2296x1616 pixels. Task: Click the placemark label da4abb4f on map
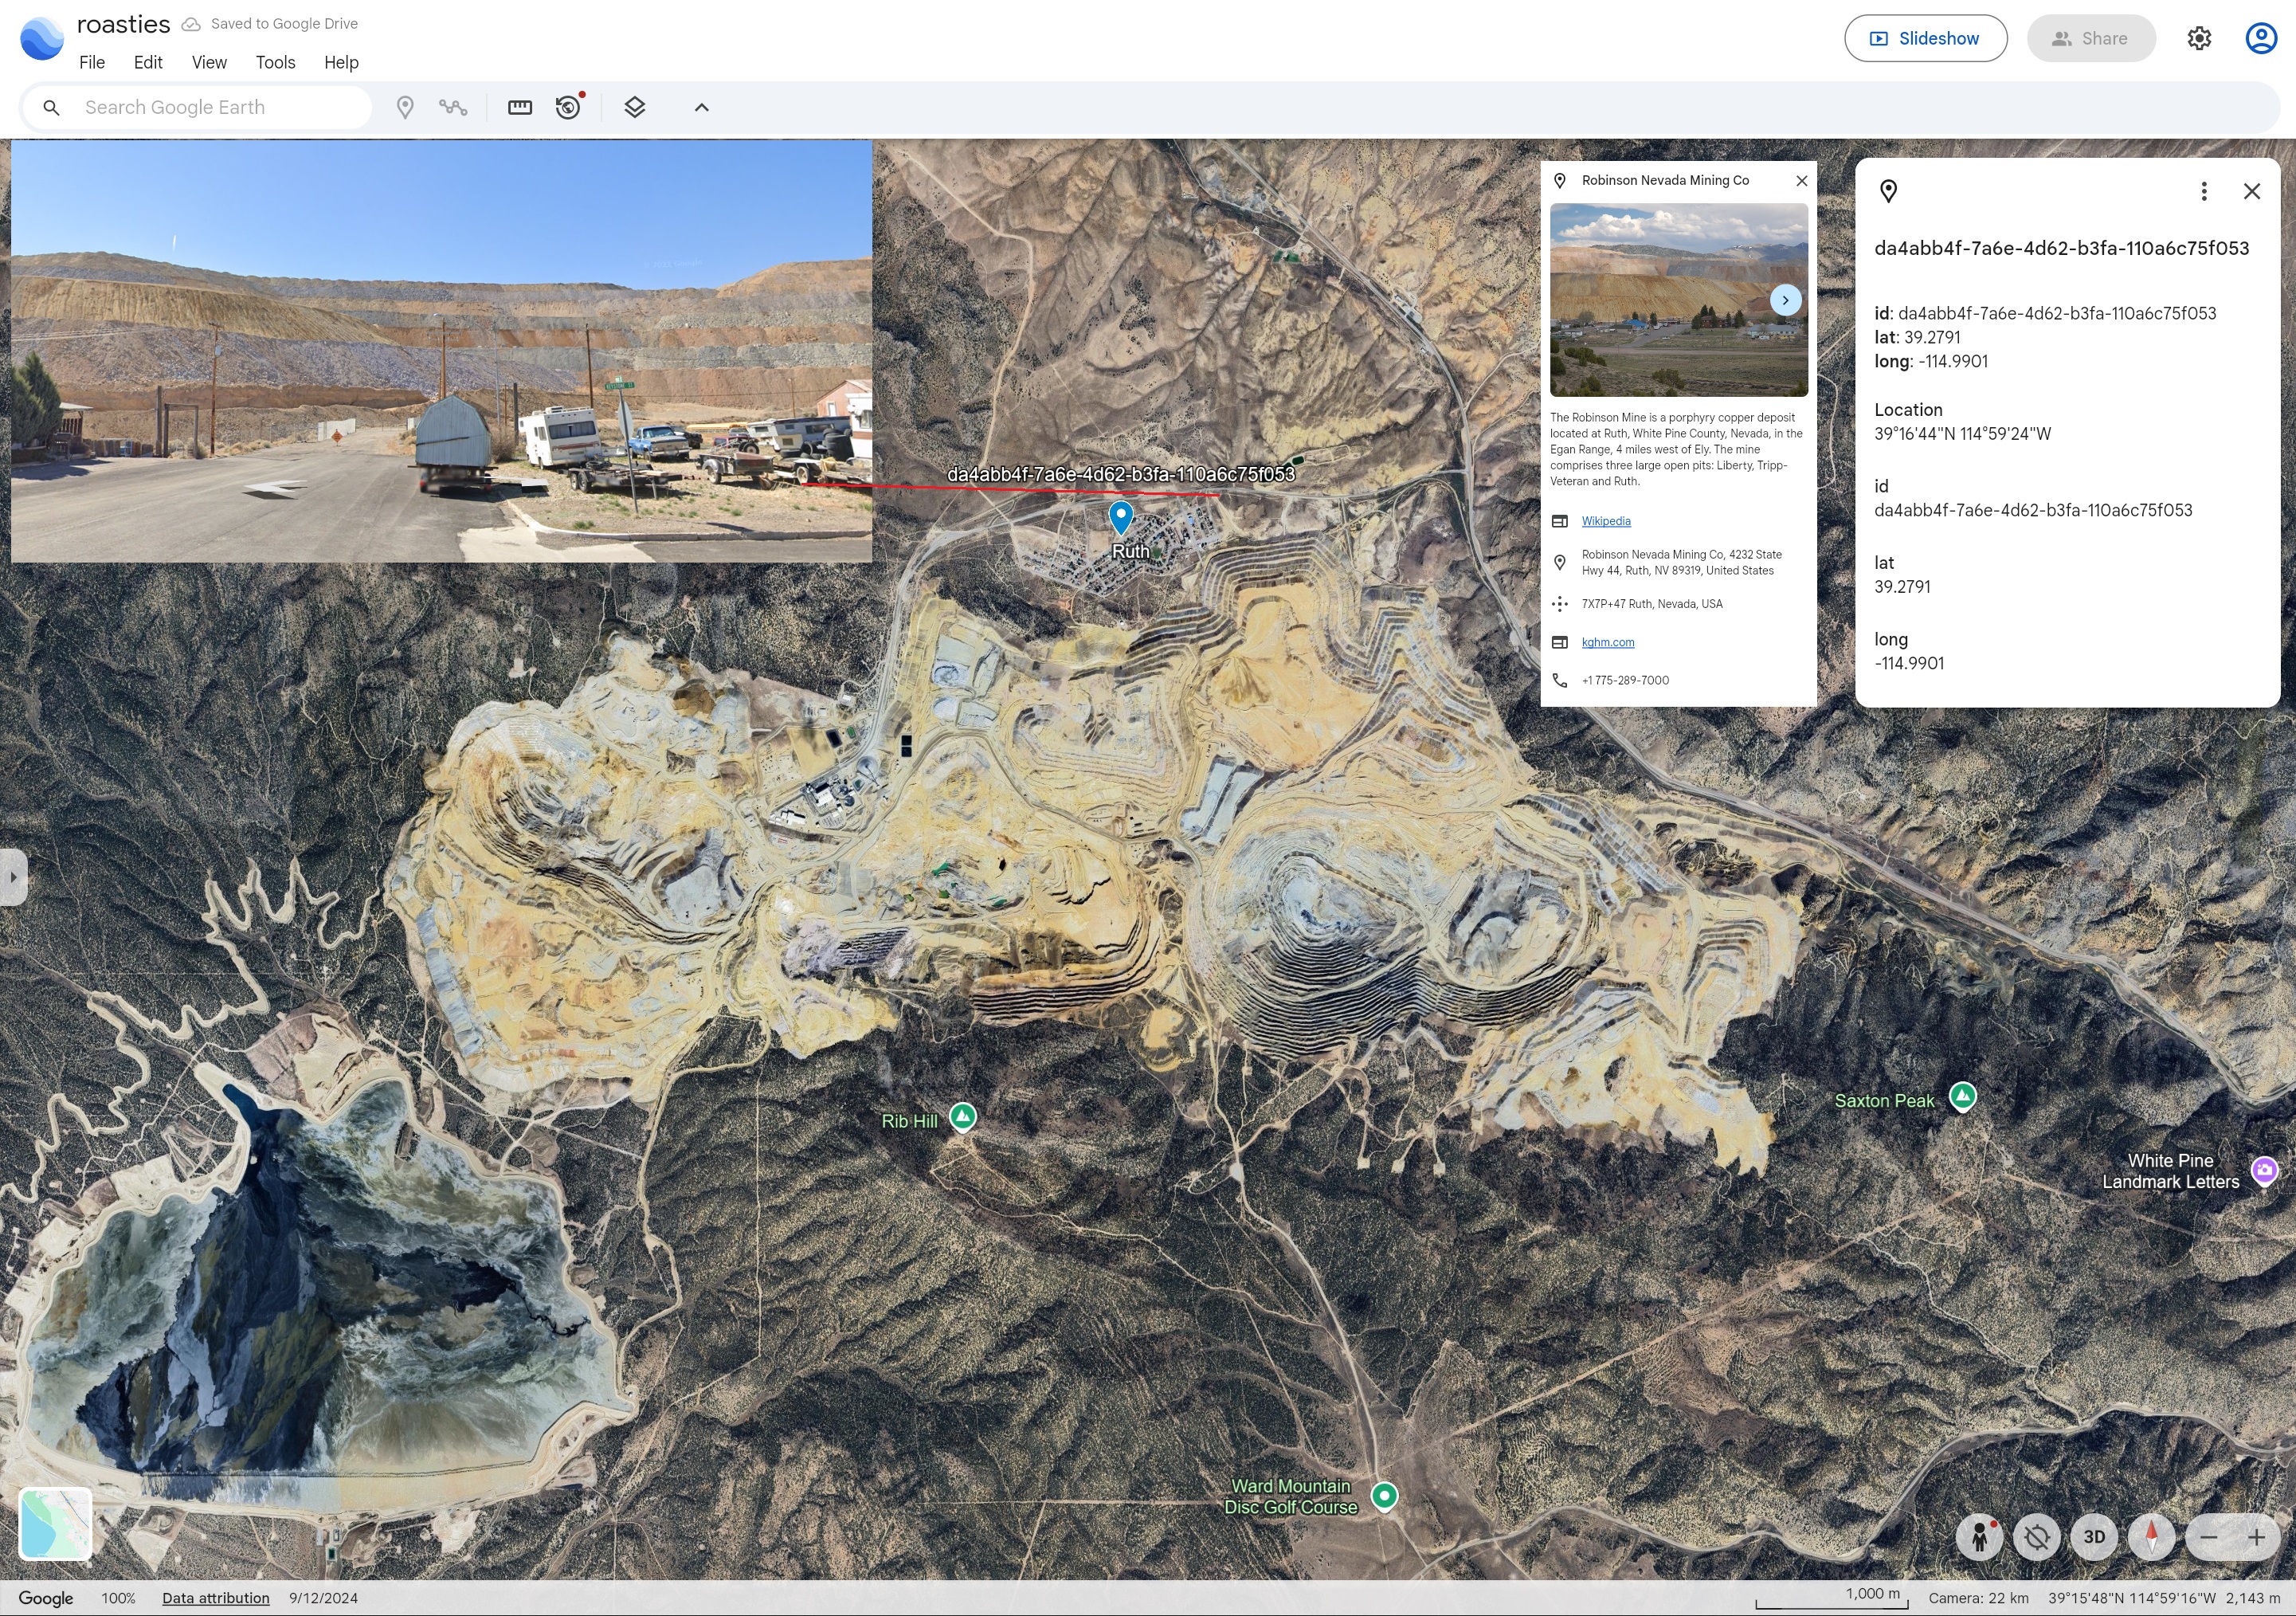[1121, 474]
